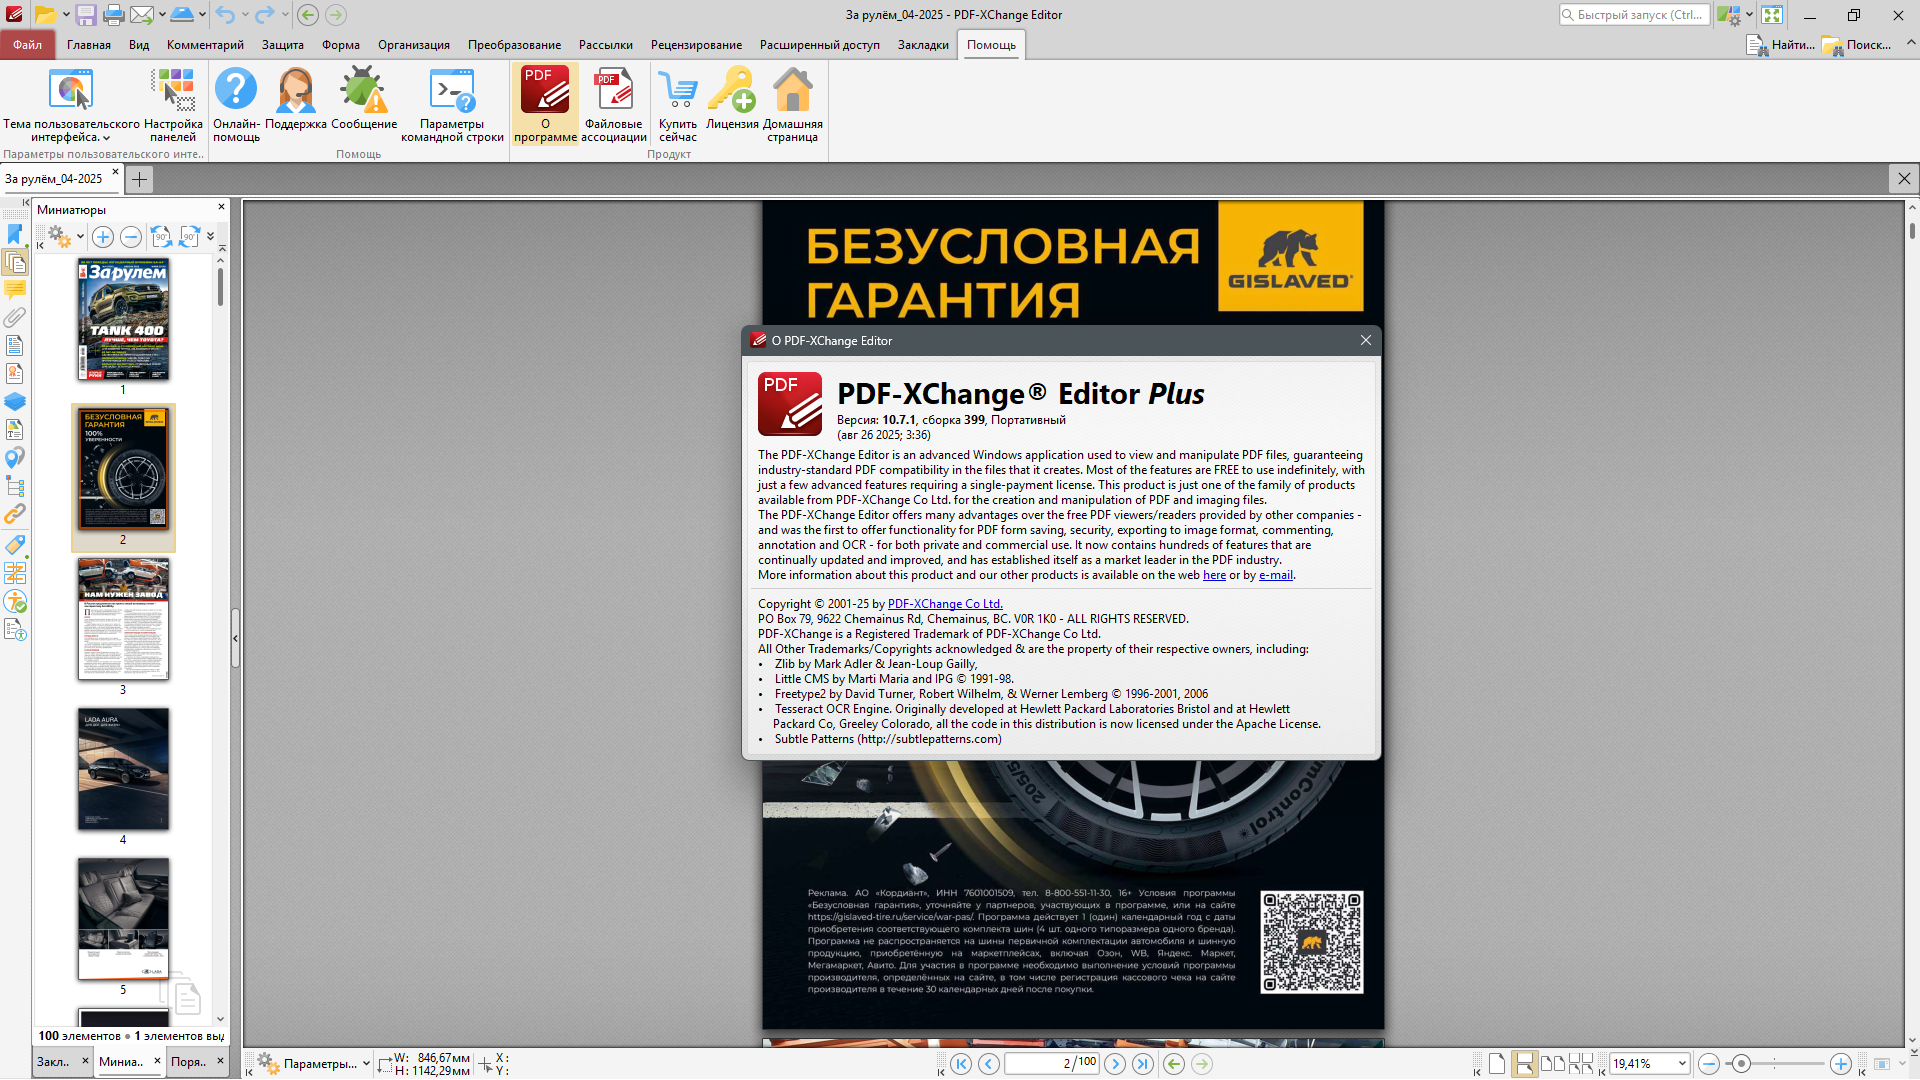Select page 3 thumbnail
The image size is (1920, 1080).
click(123, 619)
